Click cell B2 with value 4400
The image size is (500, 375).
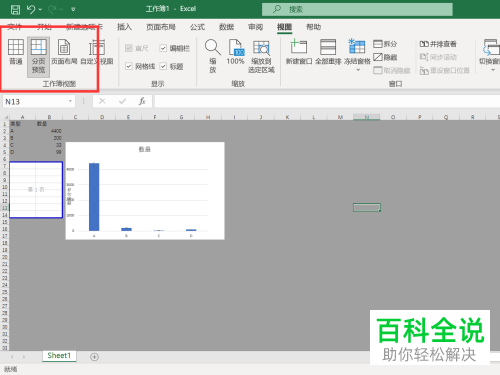point(49,131)
